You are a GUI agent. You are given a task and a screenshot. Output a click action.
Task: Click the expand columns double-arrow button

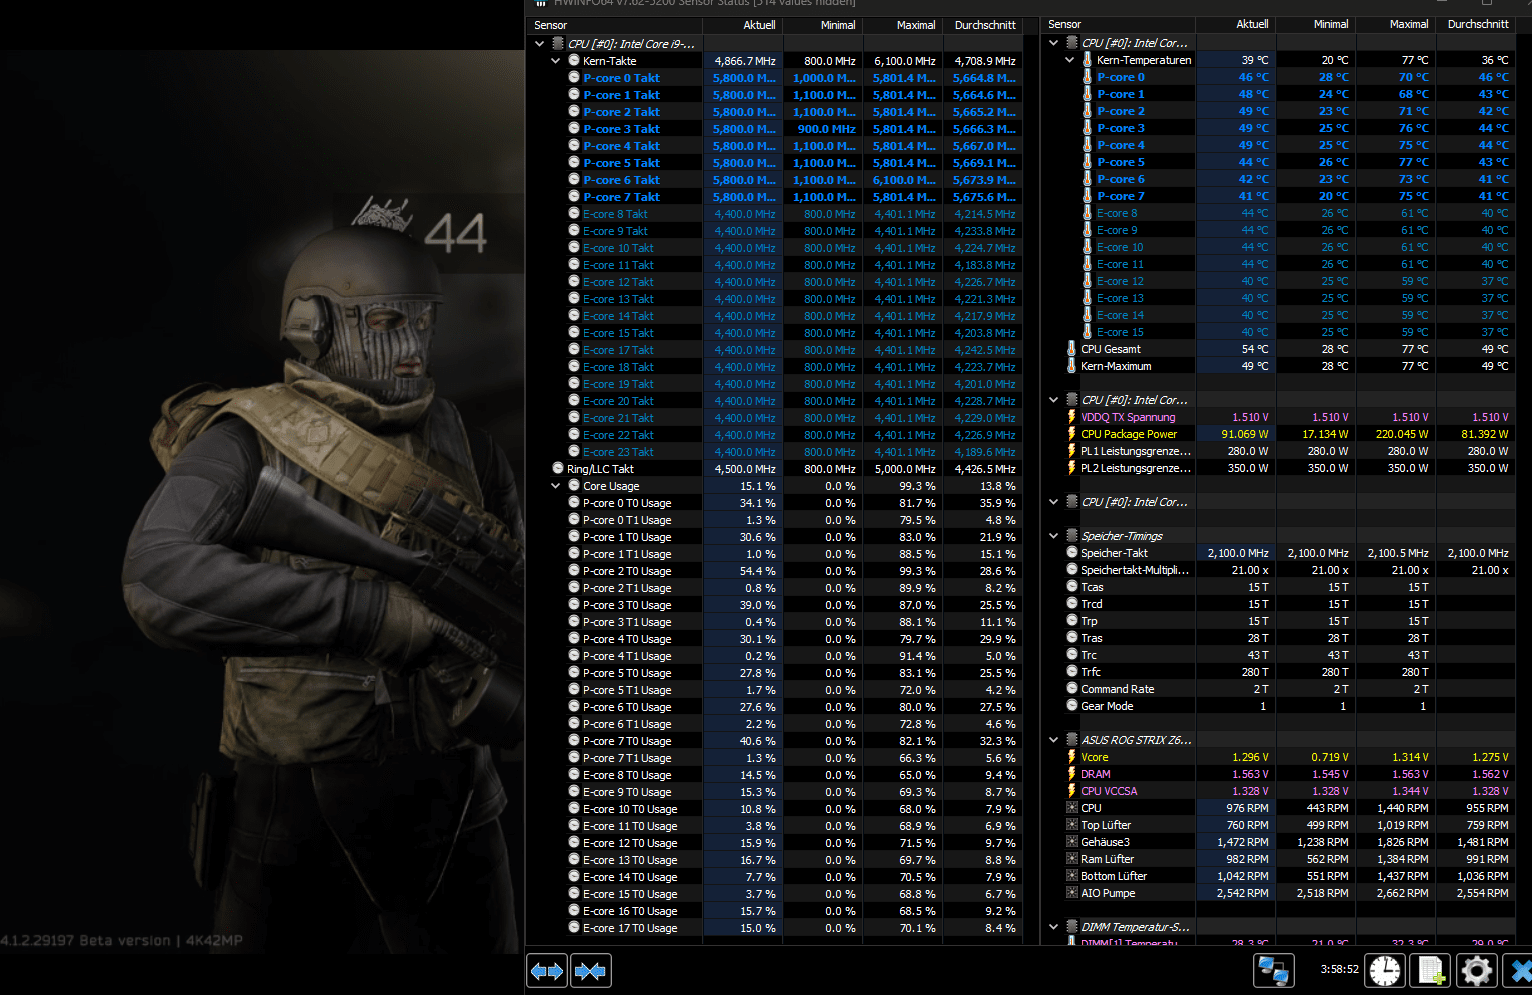(547, 971)
